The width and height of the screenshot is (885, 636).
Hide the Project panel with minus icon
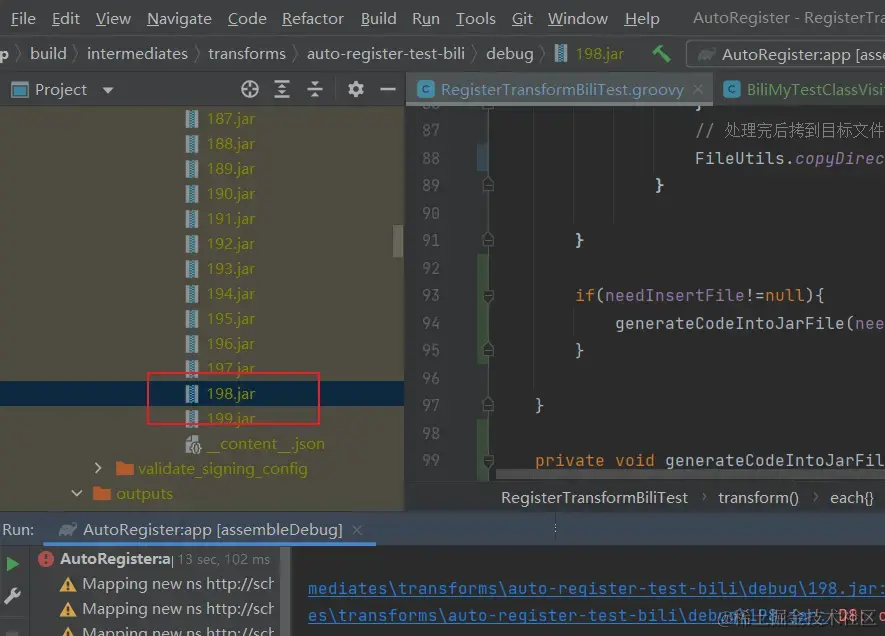tap(388, 89)
